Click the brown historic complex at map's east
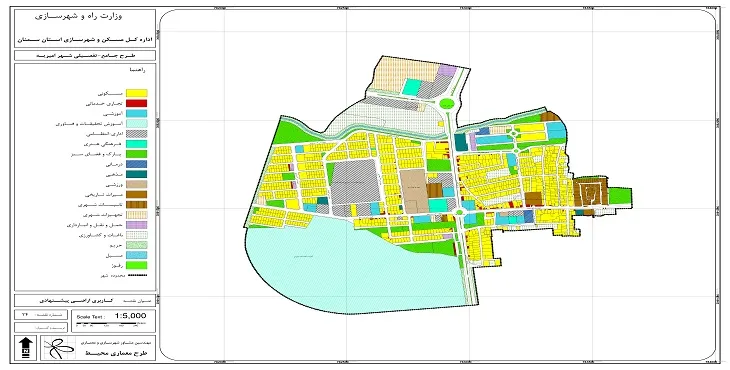Image resolution: width=730 pixels, height=370 pixels. pyautogui.click(x=590, y=191)
